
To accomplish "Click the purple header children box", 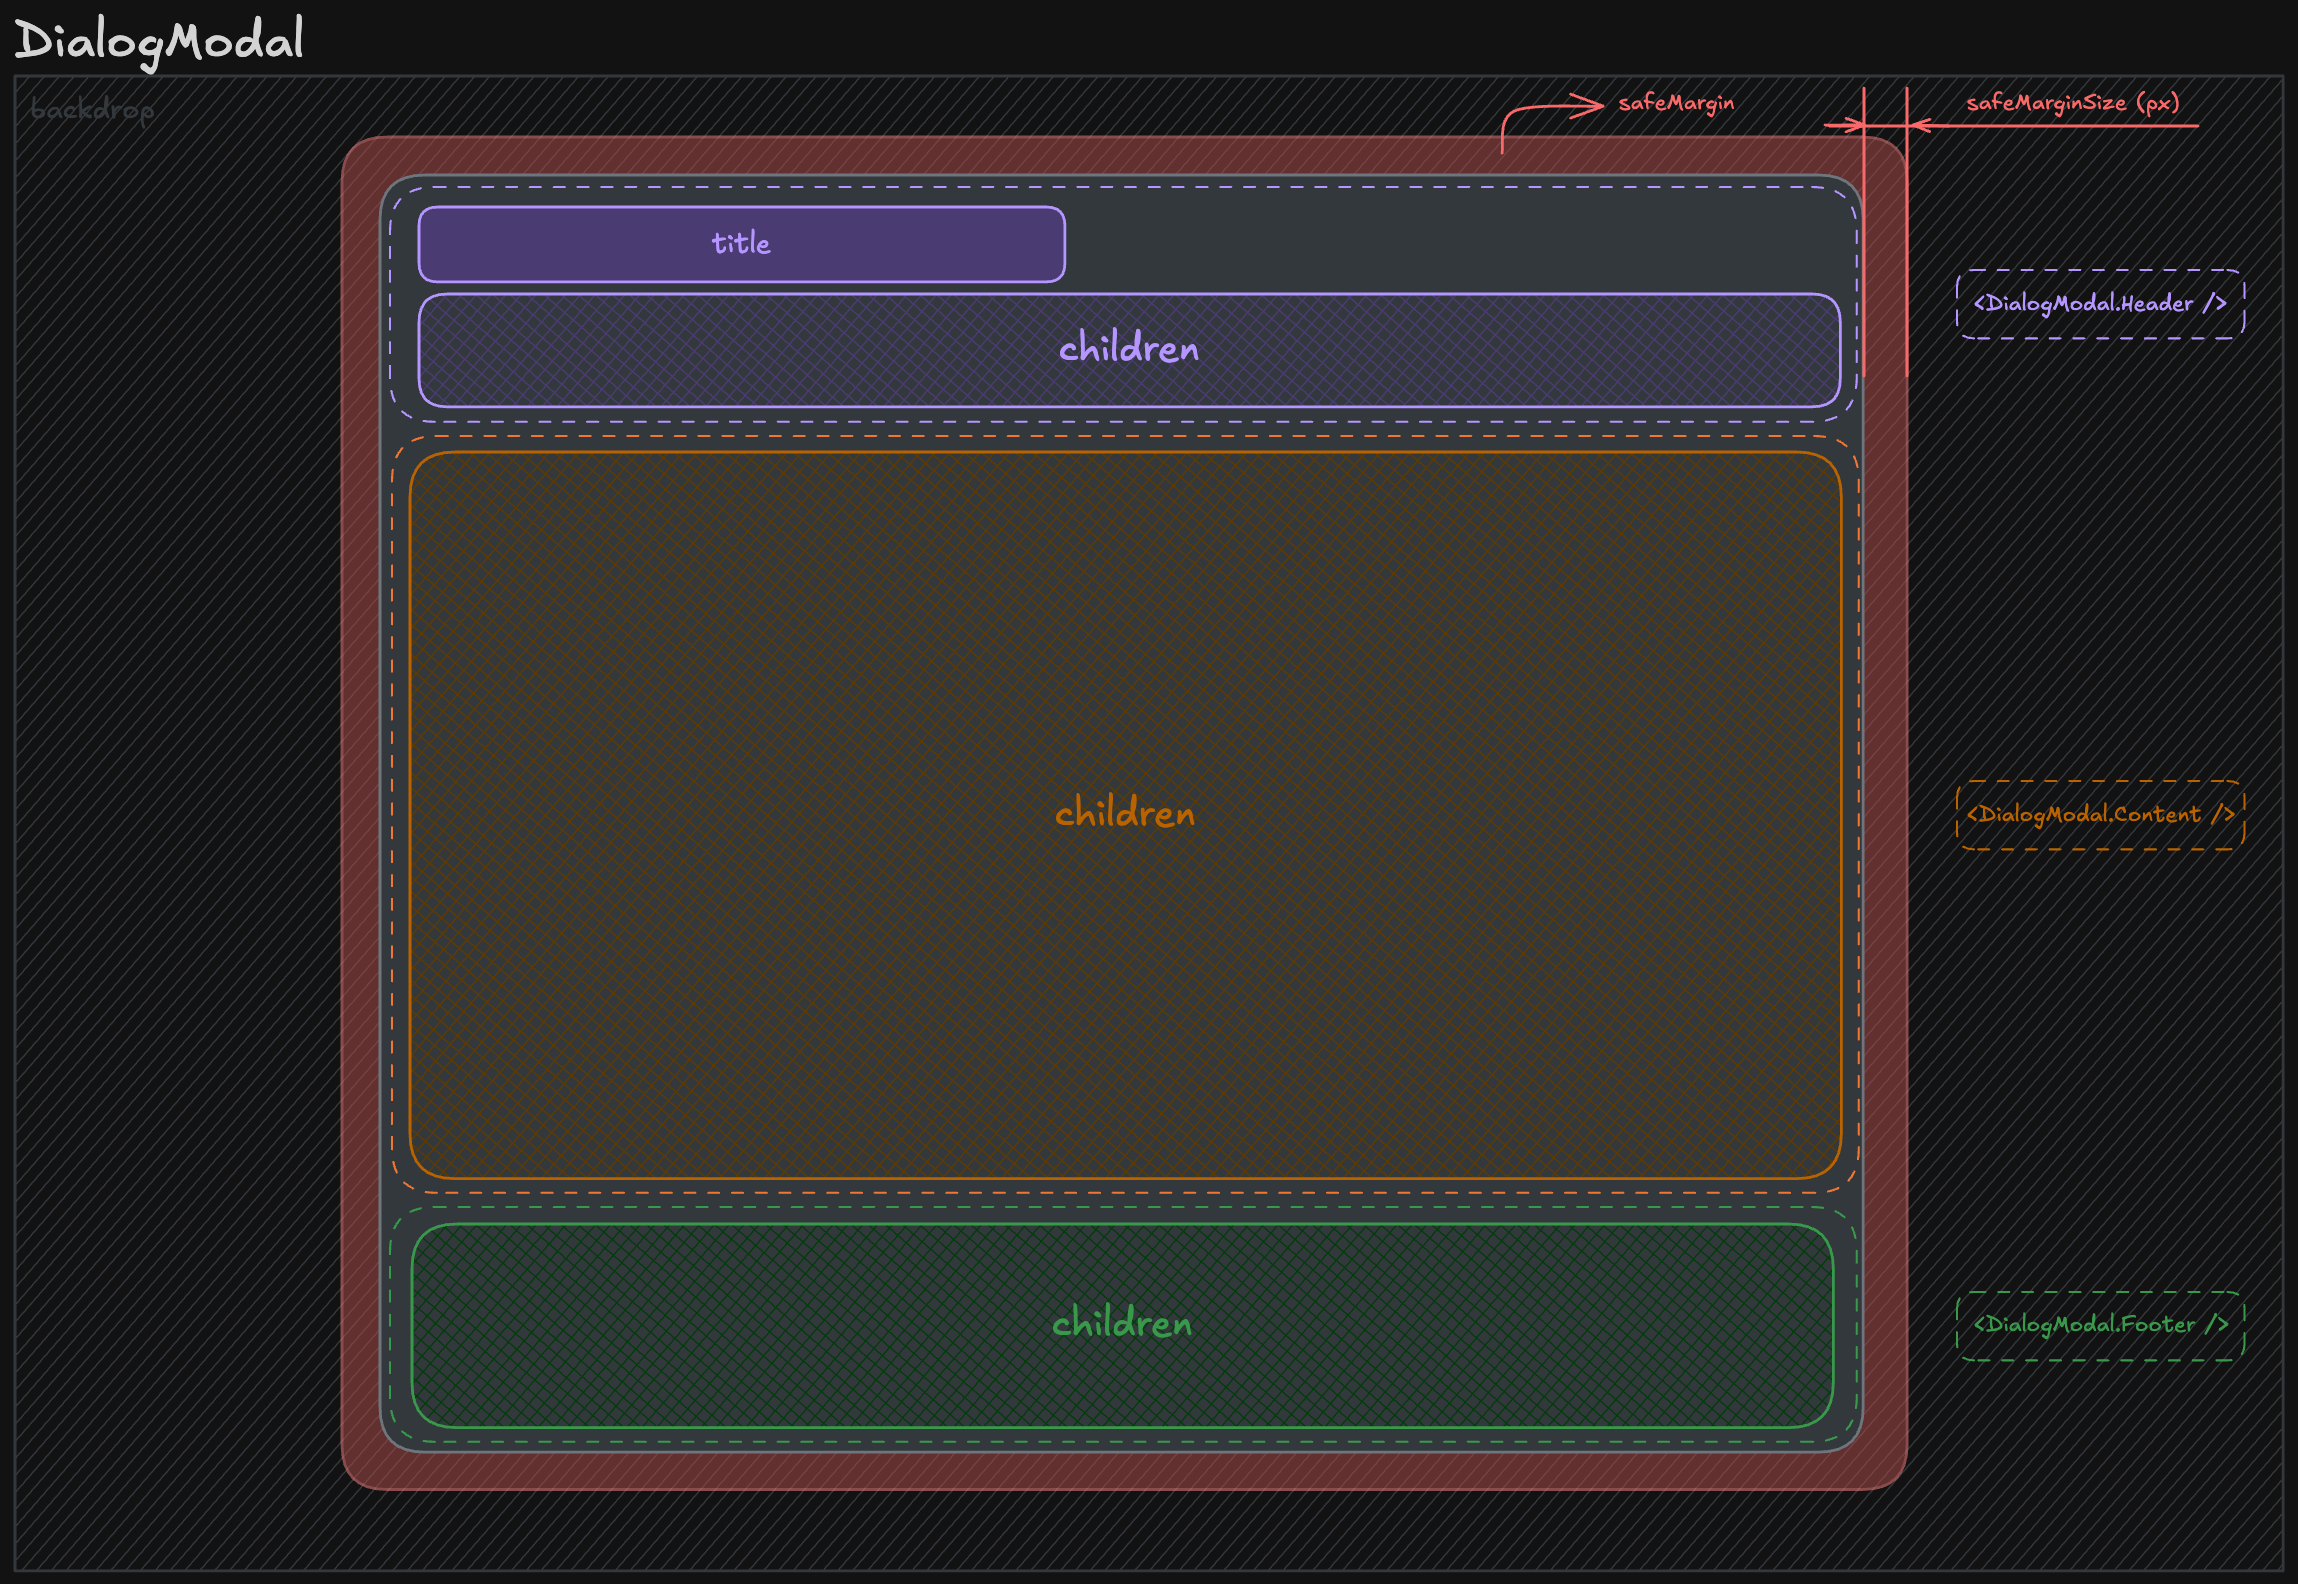I will point(1129,350).
